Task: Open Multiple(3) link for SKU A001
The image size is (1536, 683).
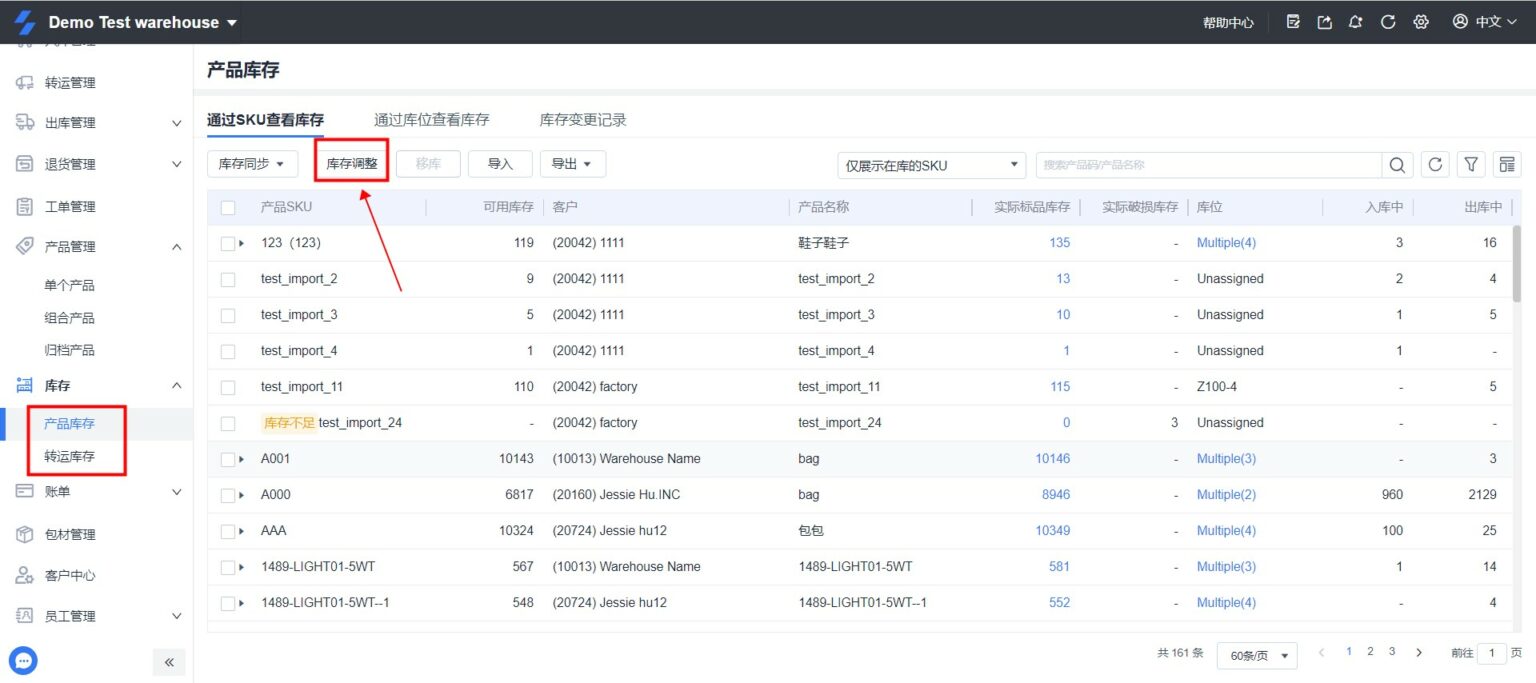Action: coord(1226,458)
